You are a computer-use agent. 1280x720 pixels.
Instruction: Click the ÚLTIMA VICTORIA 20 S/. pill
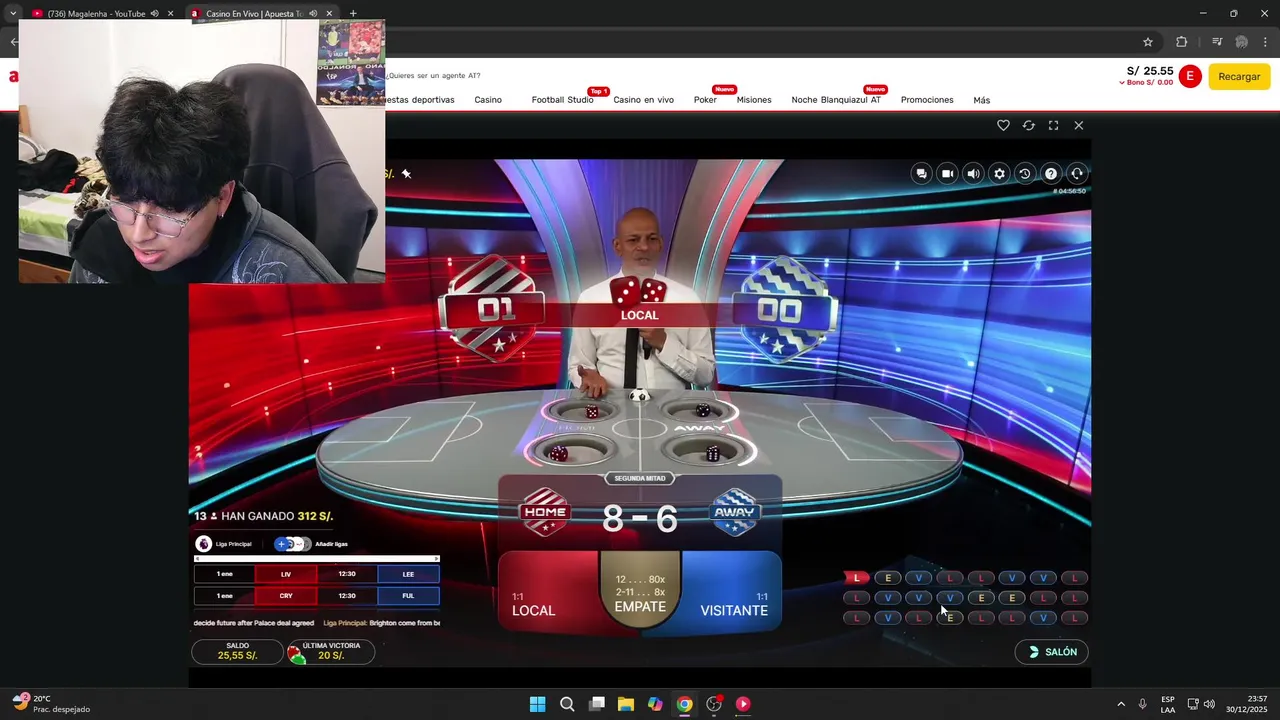click(x=330, y=652)
